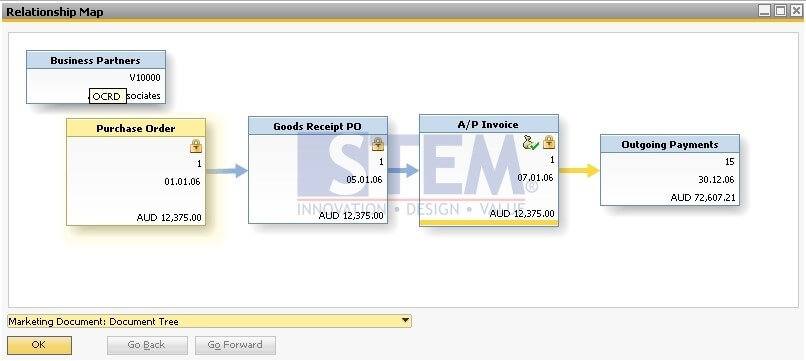Click amount AUD 72,607.21 in Outgoing Payments
Viewport: 806px width, 361px height.
click(703, 197)
